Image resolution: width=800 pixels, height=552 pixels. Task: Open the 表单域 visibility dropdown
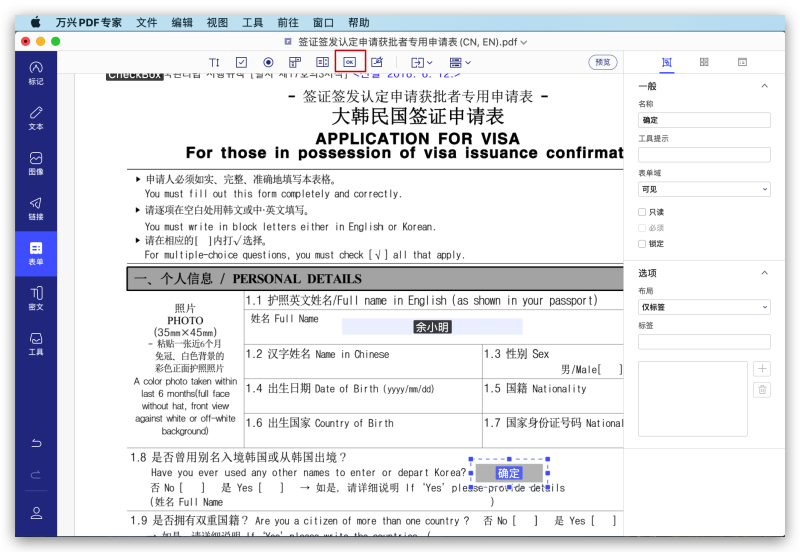[x=704, y=189]
